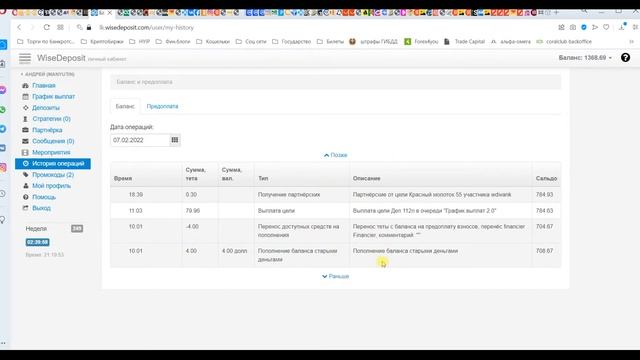This screenshot has height=360, width=640.
Task: Open Мой профиль in the sidebar
Action: click(x=51, y=186)
